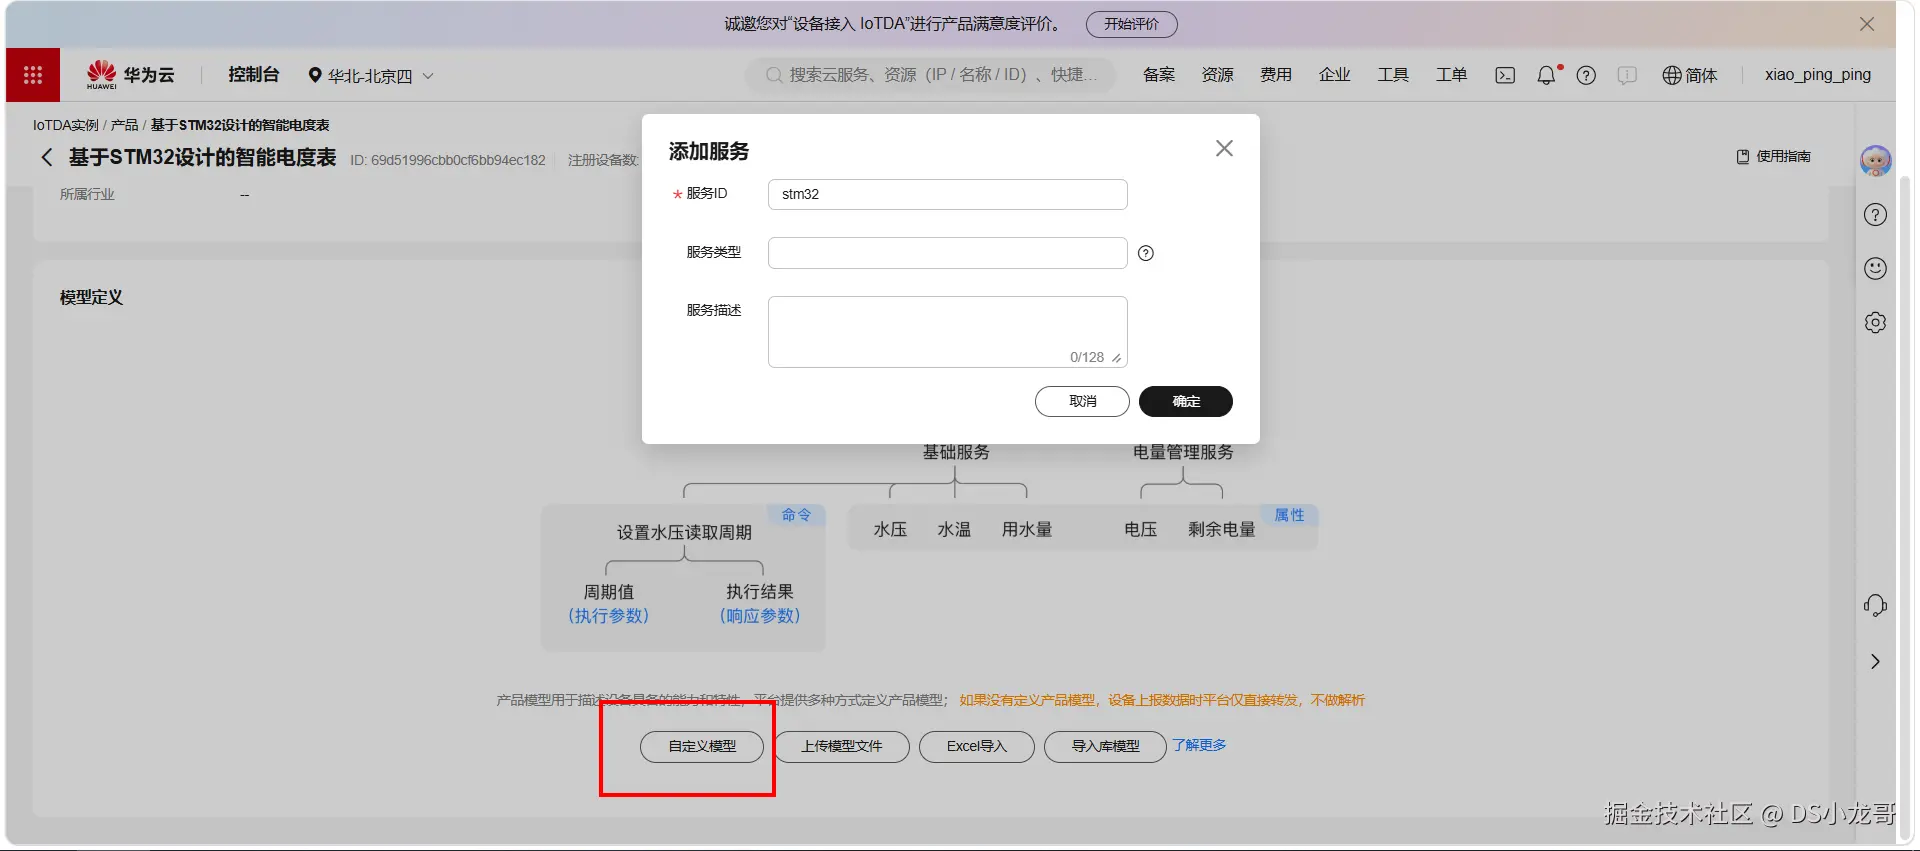This screenshot has width=1920, height=851.
Task: Expand the right sidebar chevron
Action: click(x=1875, y=661)
